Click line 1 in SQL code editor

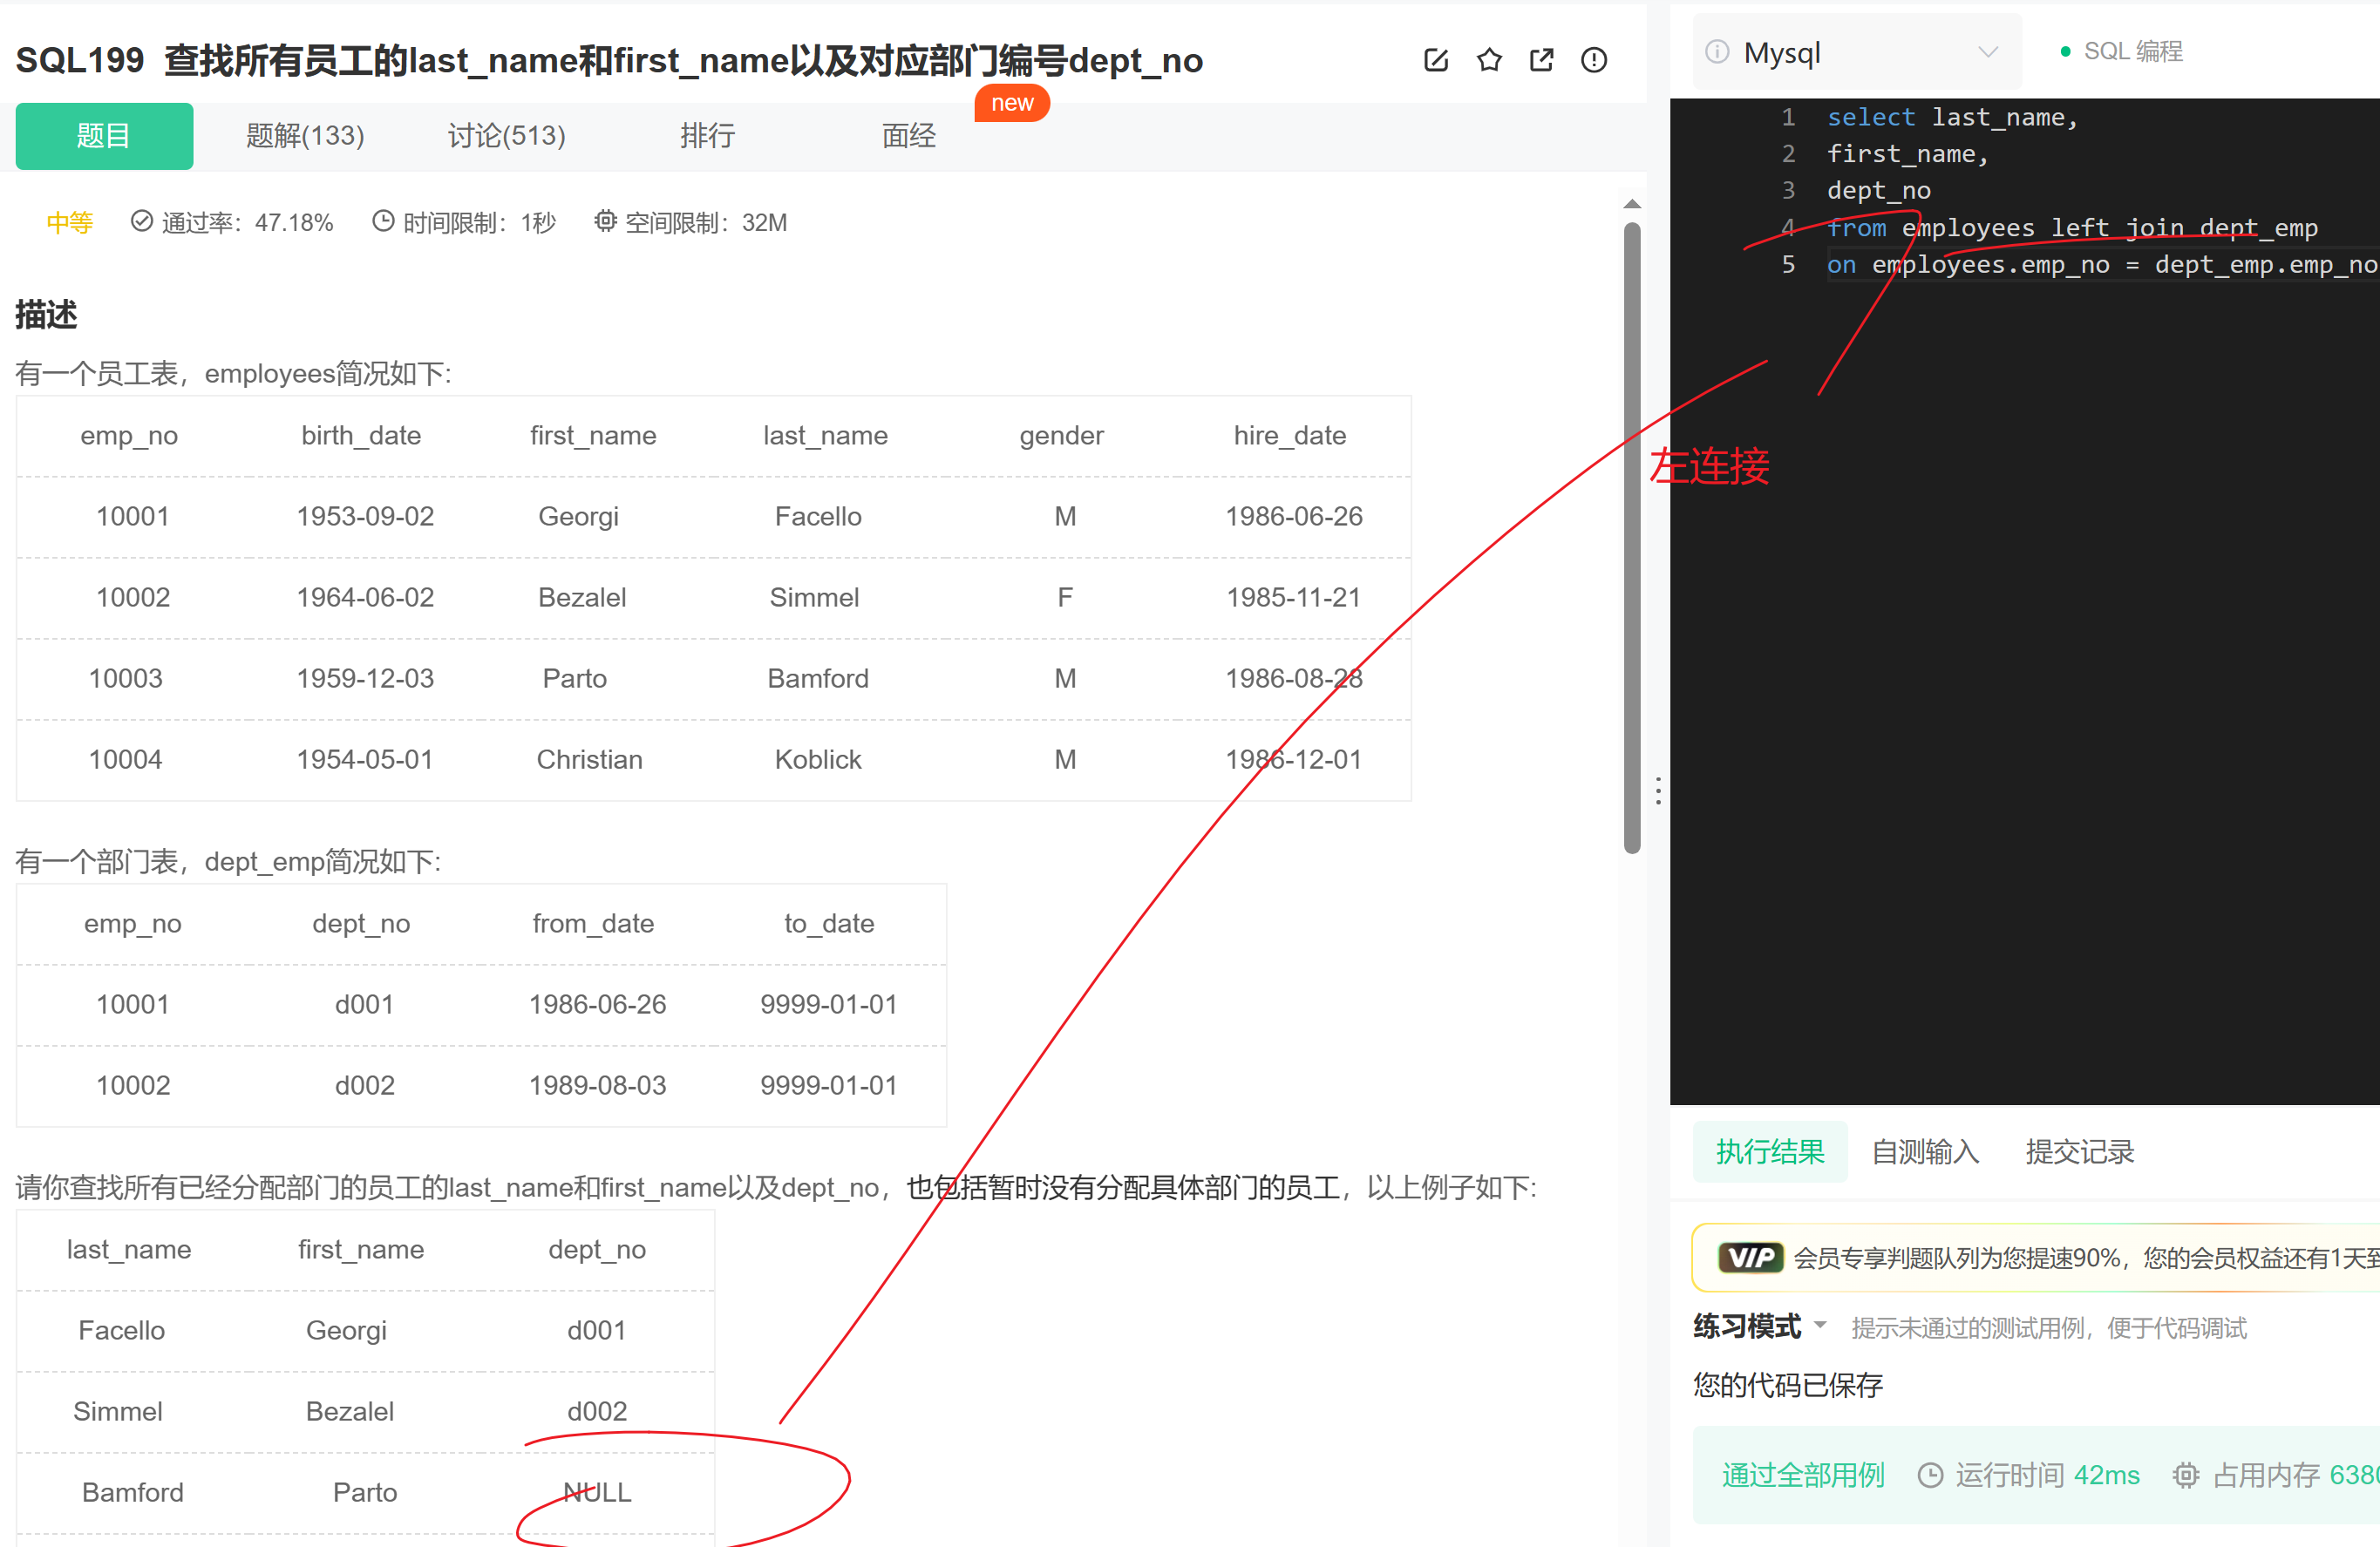1952,117
